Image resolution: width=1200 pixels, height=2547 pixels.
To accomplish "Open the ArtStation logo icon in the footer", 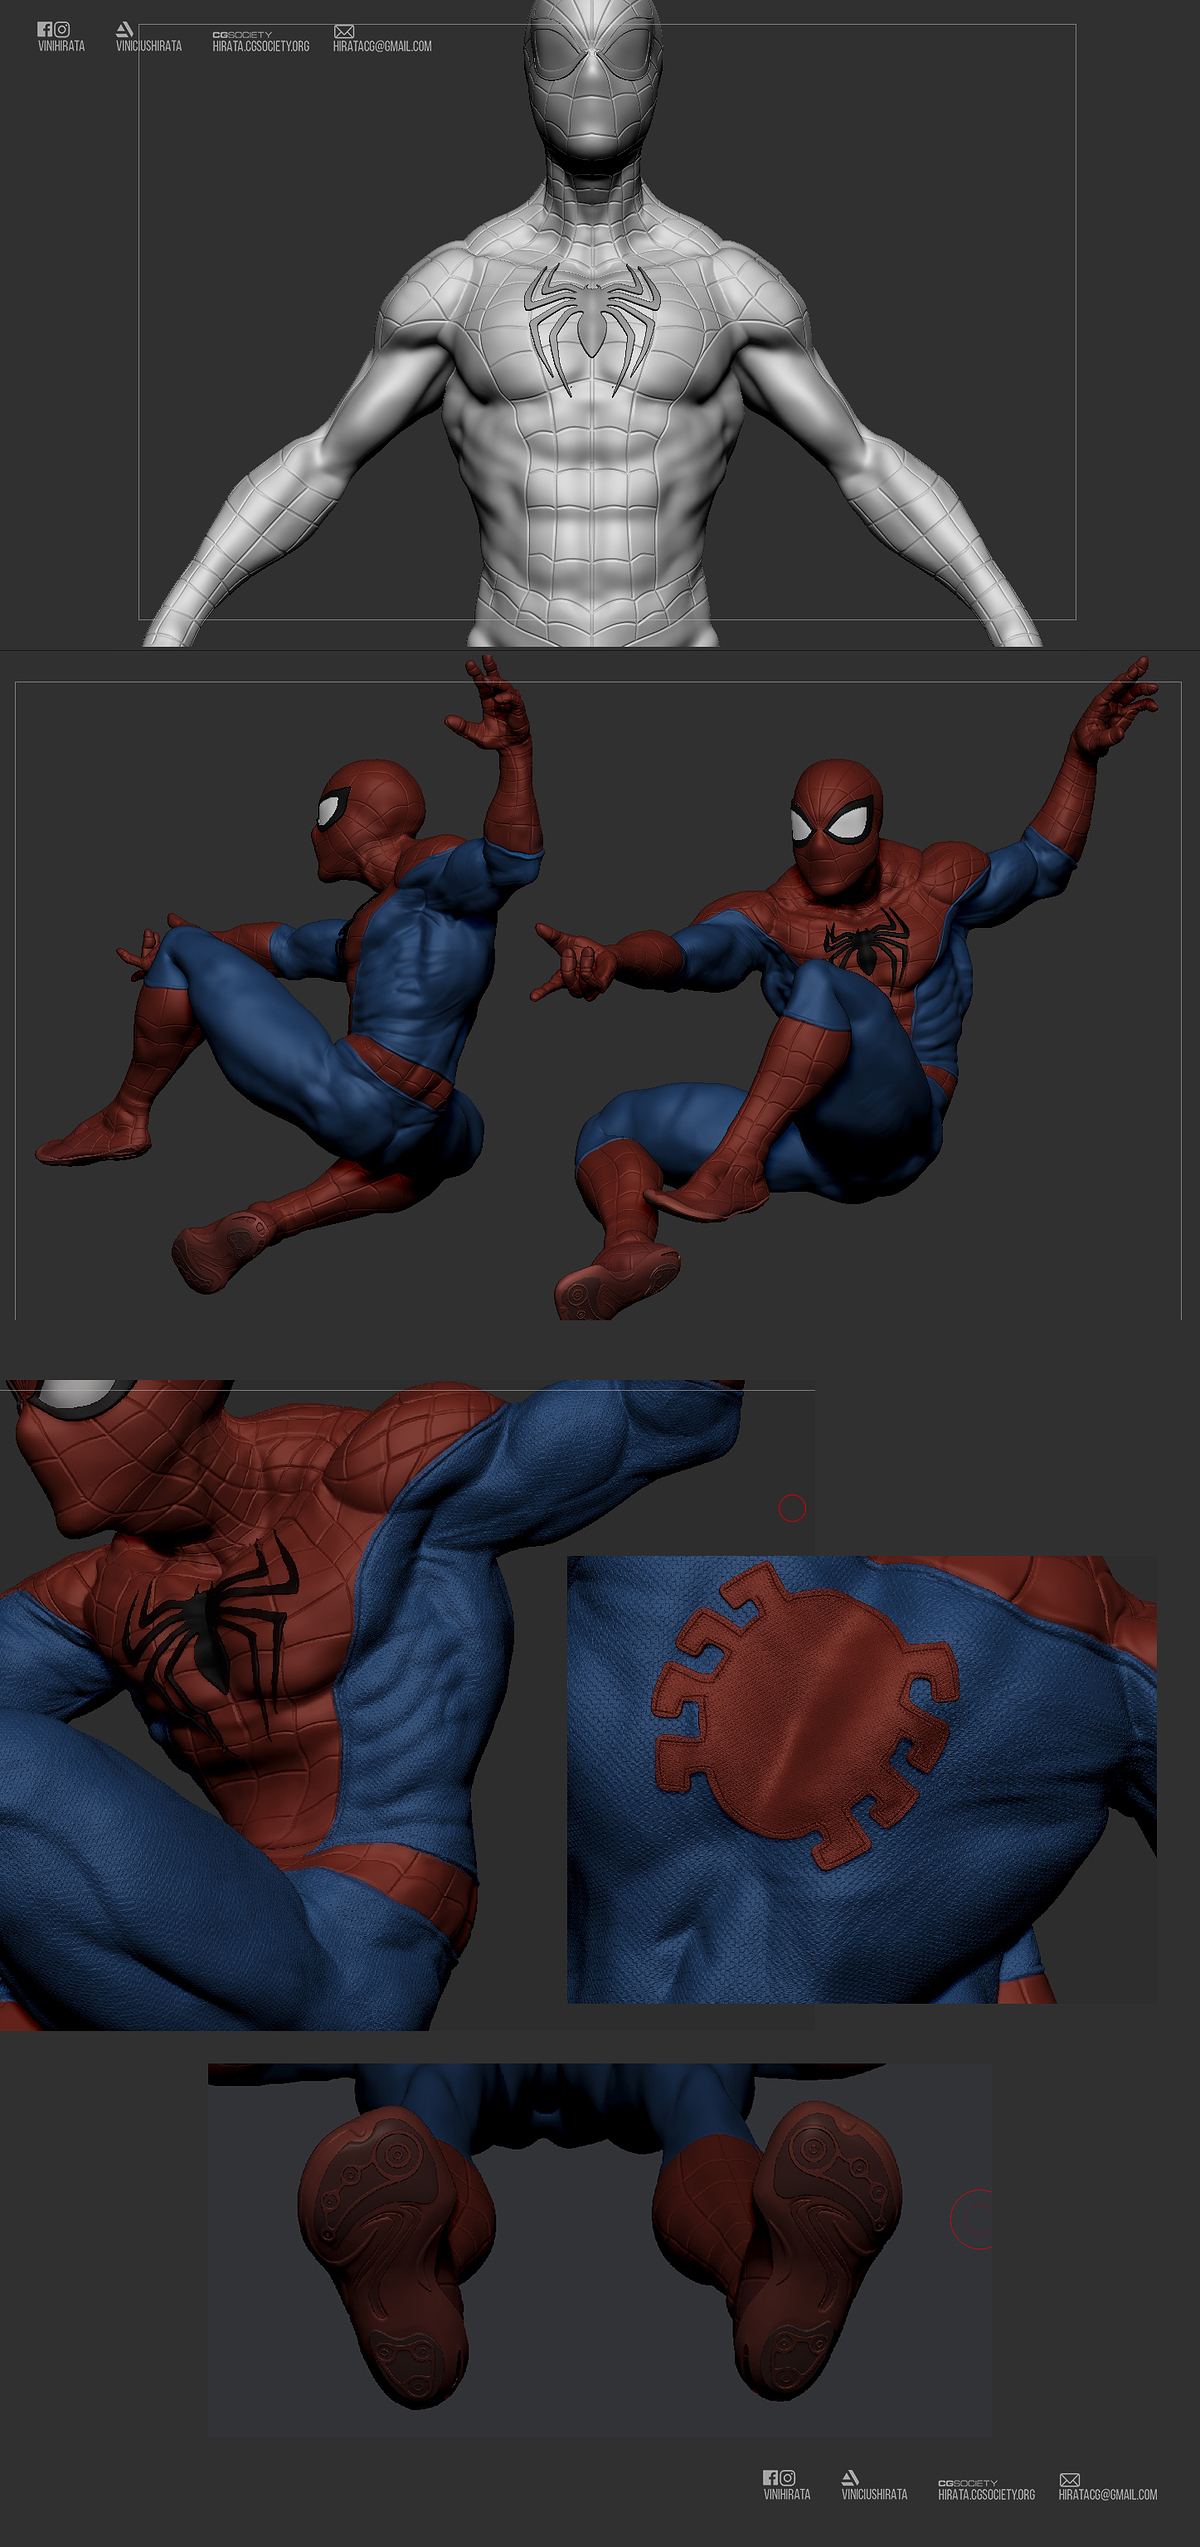I will click(851, 2477).
